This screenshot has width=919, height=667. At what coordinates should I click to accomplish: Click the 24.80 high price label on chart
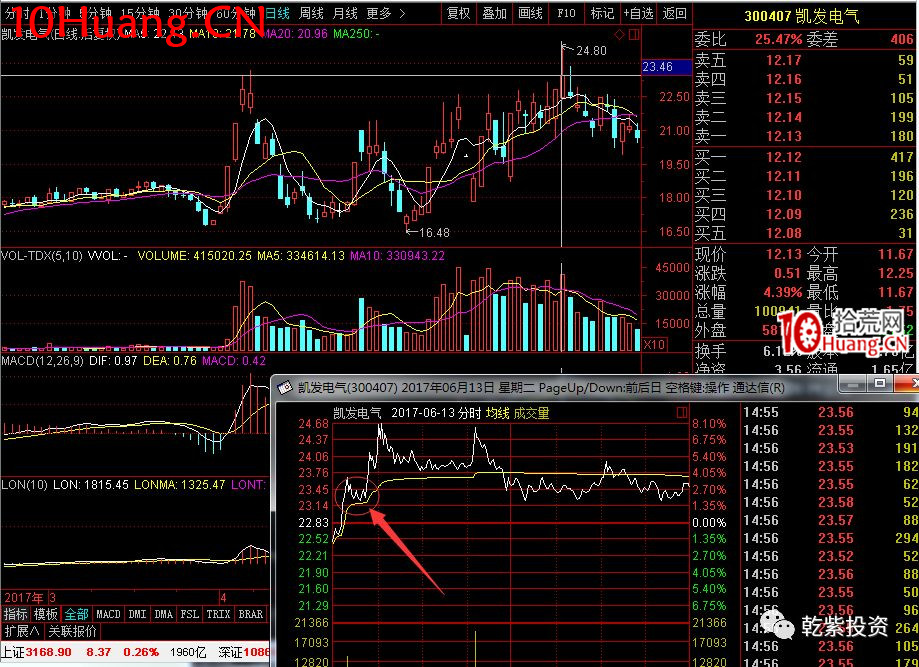tap(591, 51)
